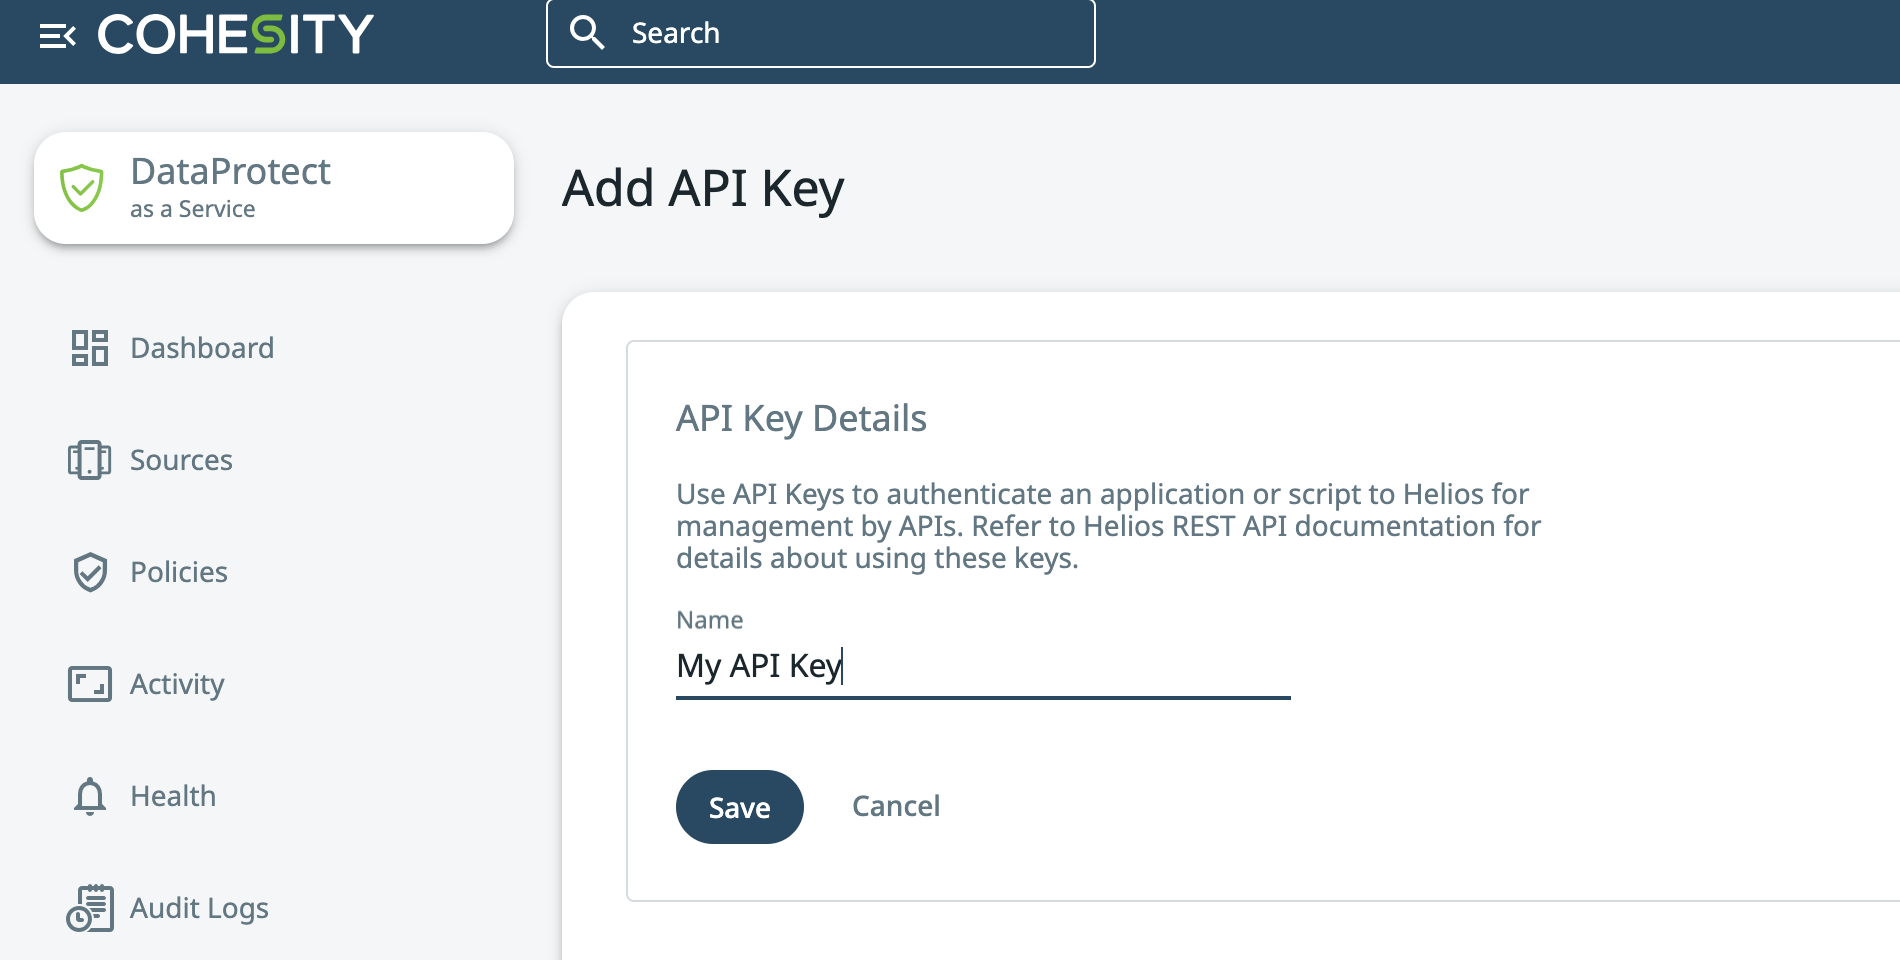The image size is (1900, 960).
Task: Click the Health bell icon
Action: 90,796
